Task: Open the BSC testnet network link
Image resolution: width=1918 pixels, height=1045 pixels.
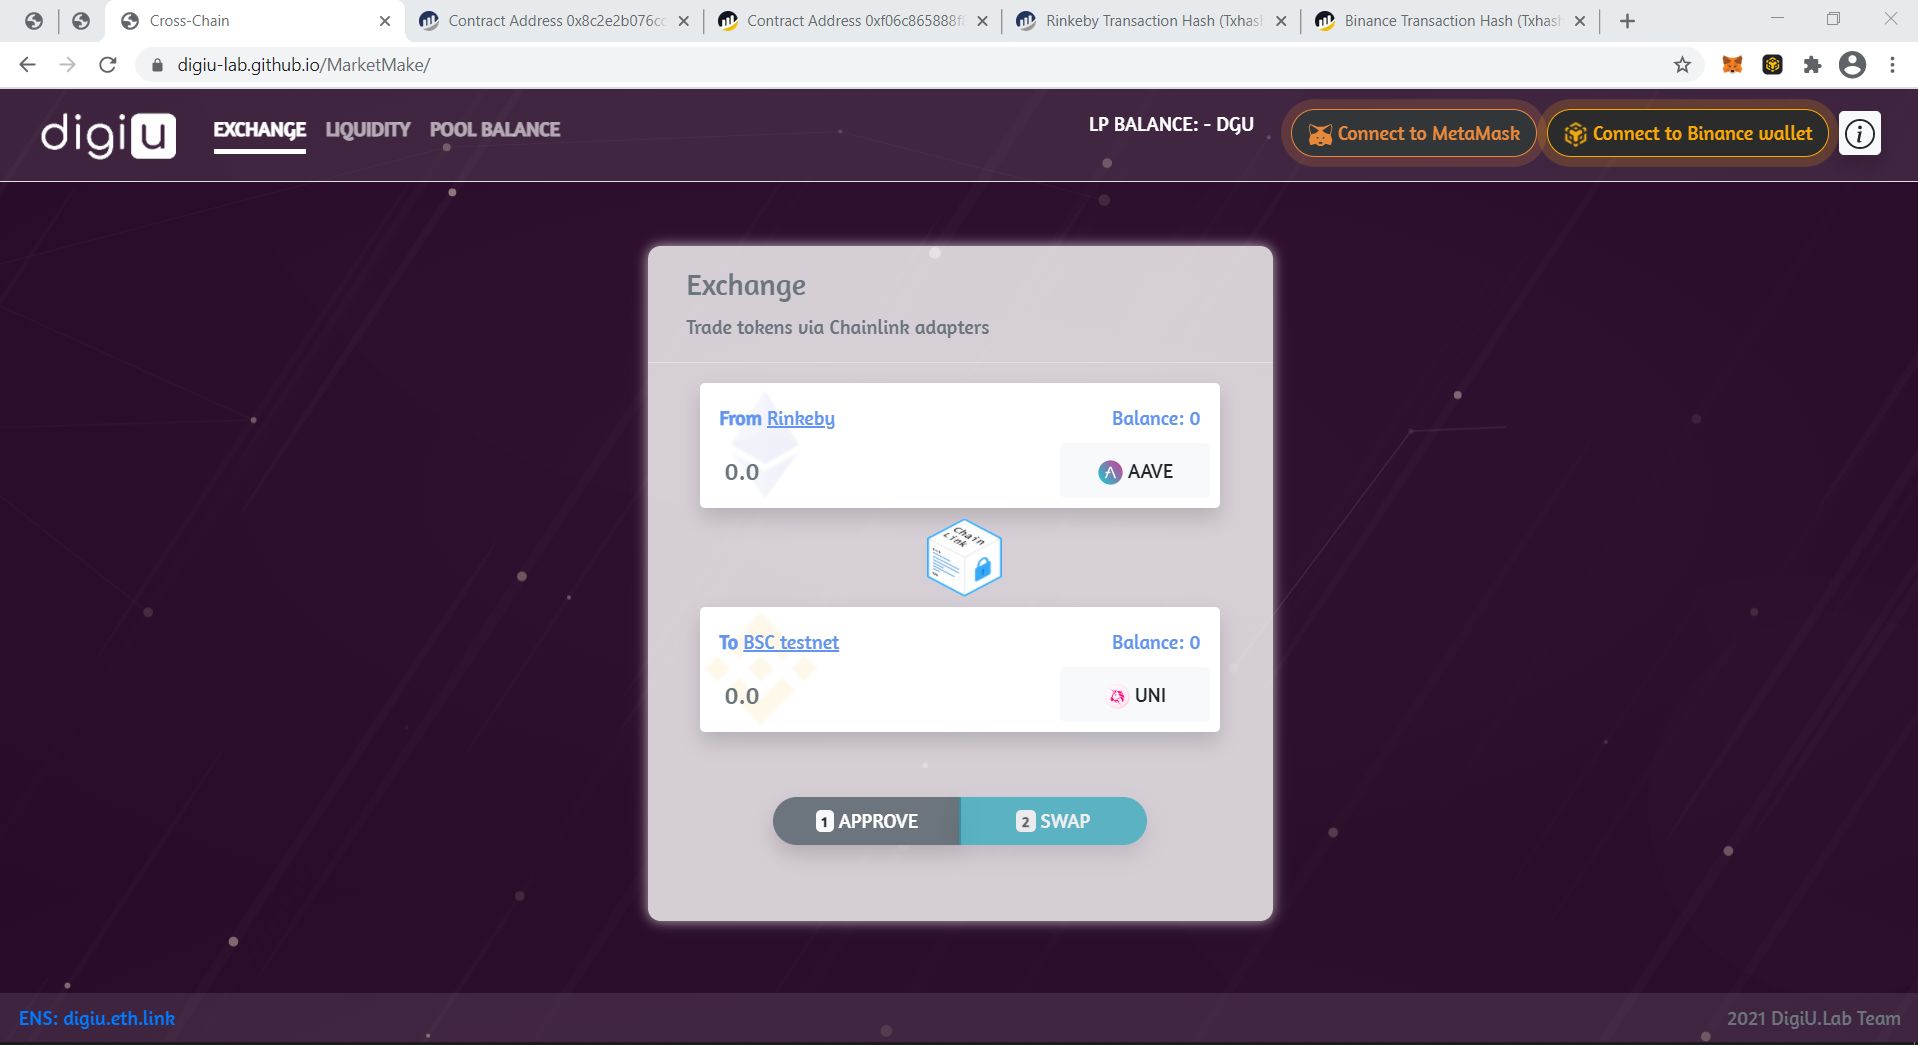Action: point(791,643)
